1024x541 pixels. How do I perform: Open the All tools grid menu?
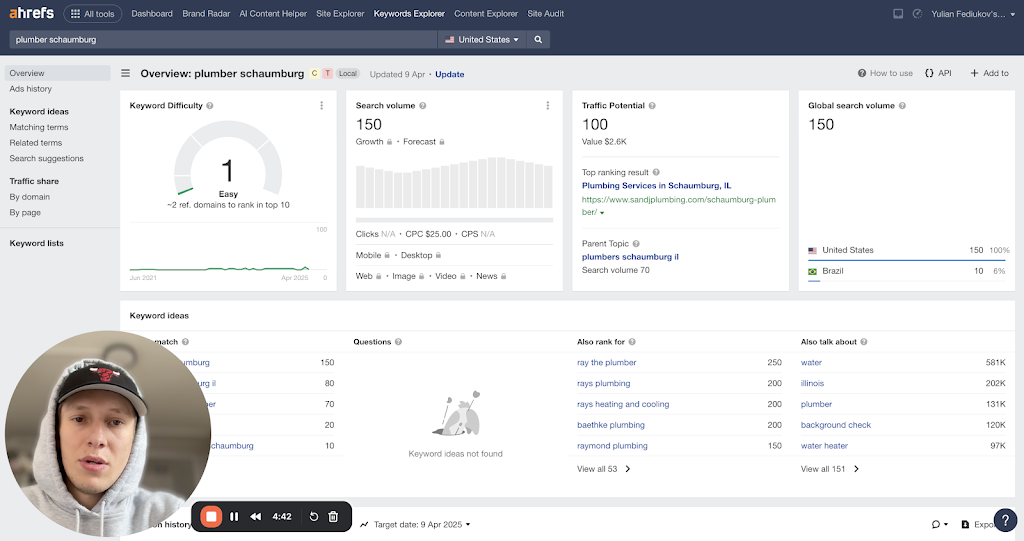(92, 14)
